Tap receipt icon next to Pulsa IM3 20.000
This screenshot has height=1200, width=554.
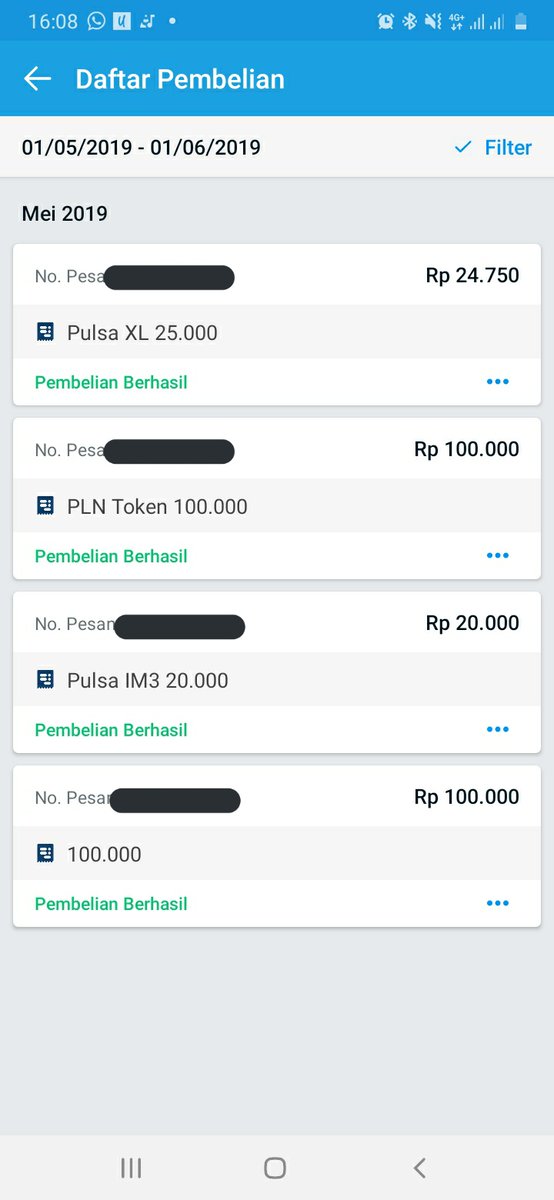[45, 681]
